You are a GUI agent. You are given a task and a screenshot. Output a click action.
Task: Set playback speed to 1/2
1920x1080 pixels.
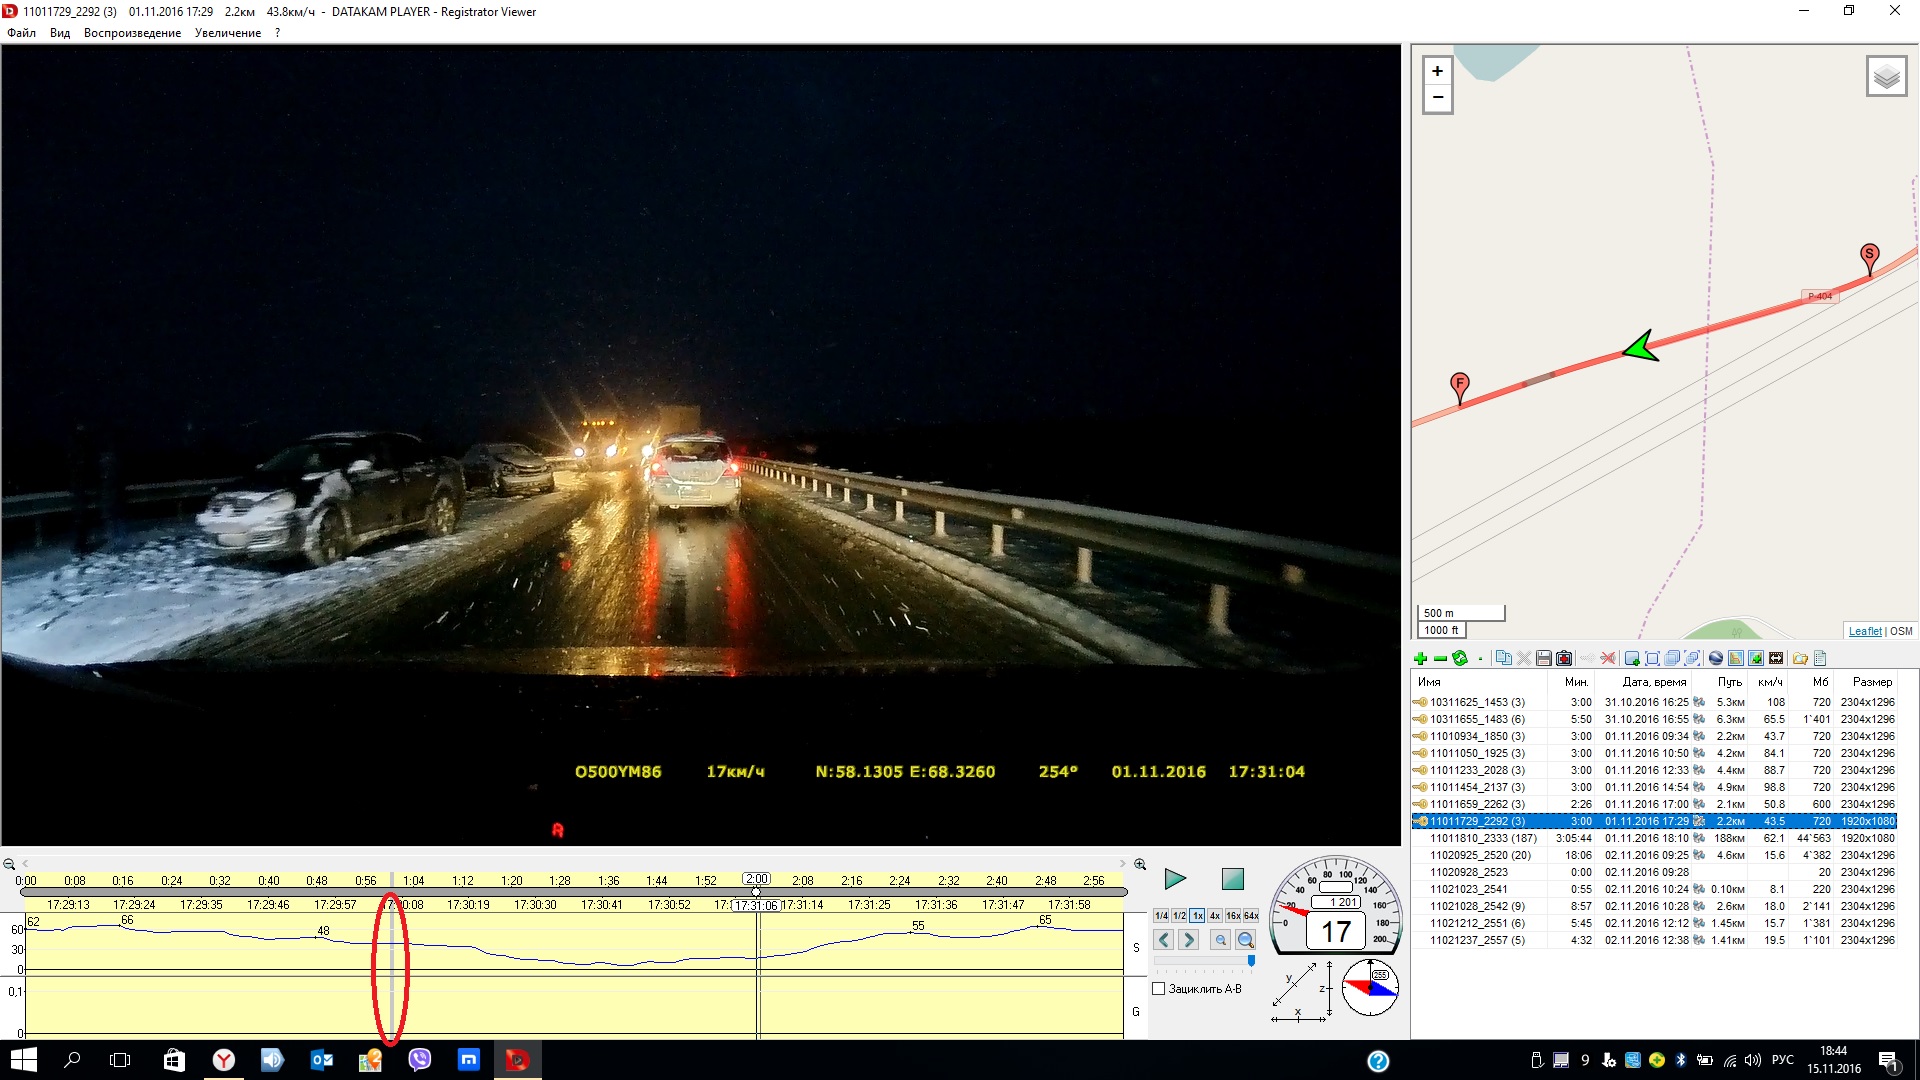click(x=1179, y=916)
